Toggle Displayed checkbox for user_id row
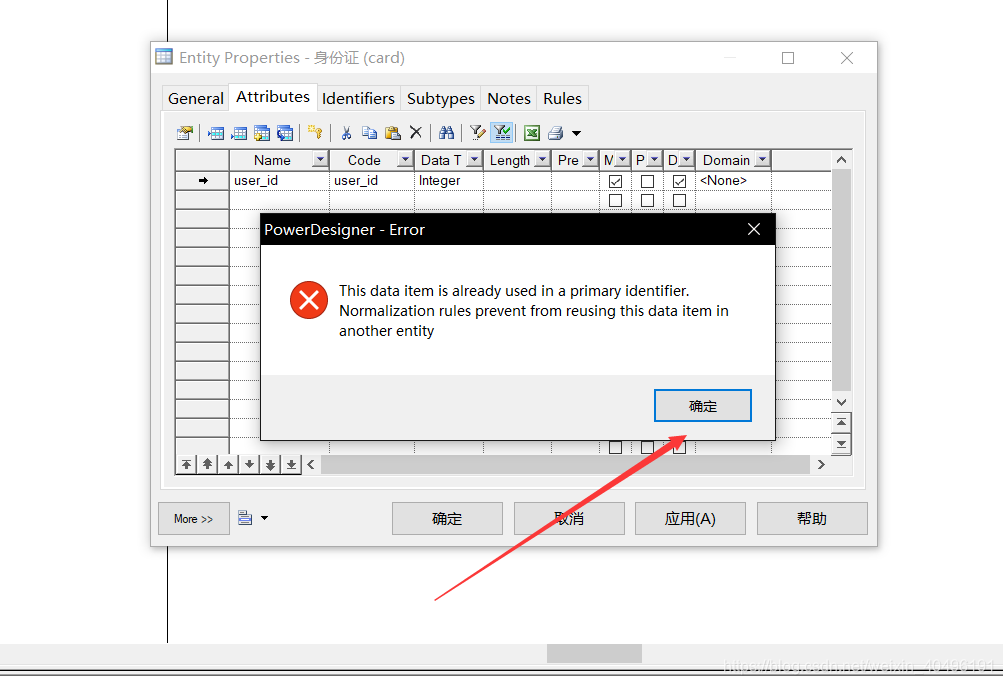Viewport: 1003px width, 685px height. tap(679, 181)
